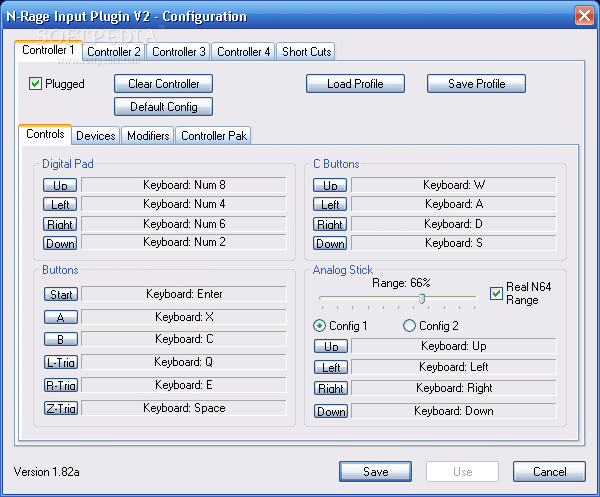Assign Analog Stick Up button

coord(331,346)
